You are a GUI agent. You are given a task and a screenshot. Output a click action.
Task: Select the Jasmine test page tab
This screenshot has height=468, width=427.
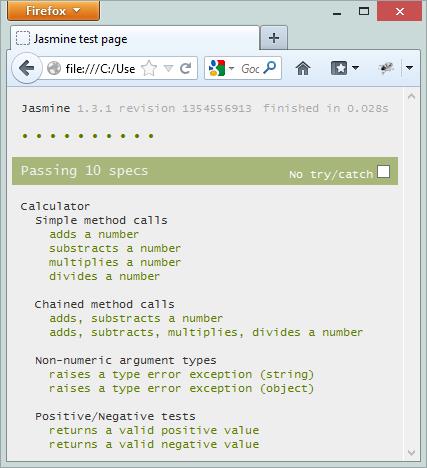tap(135, 39)
